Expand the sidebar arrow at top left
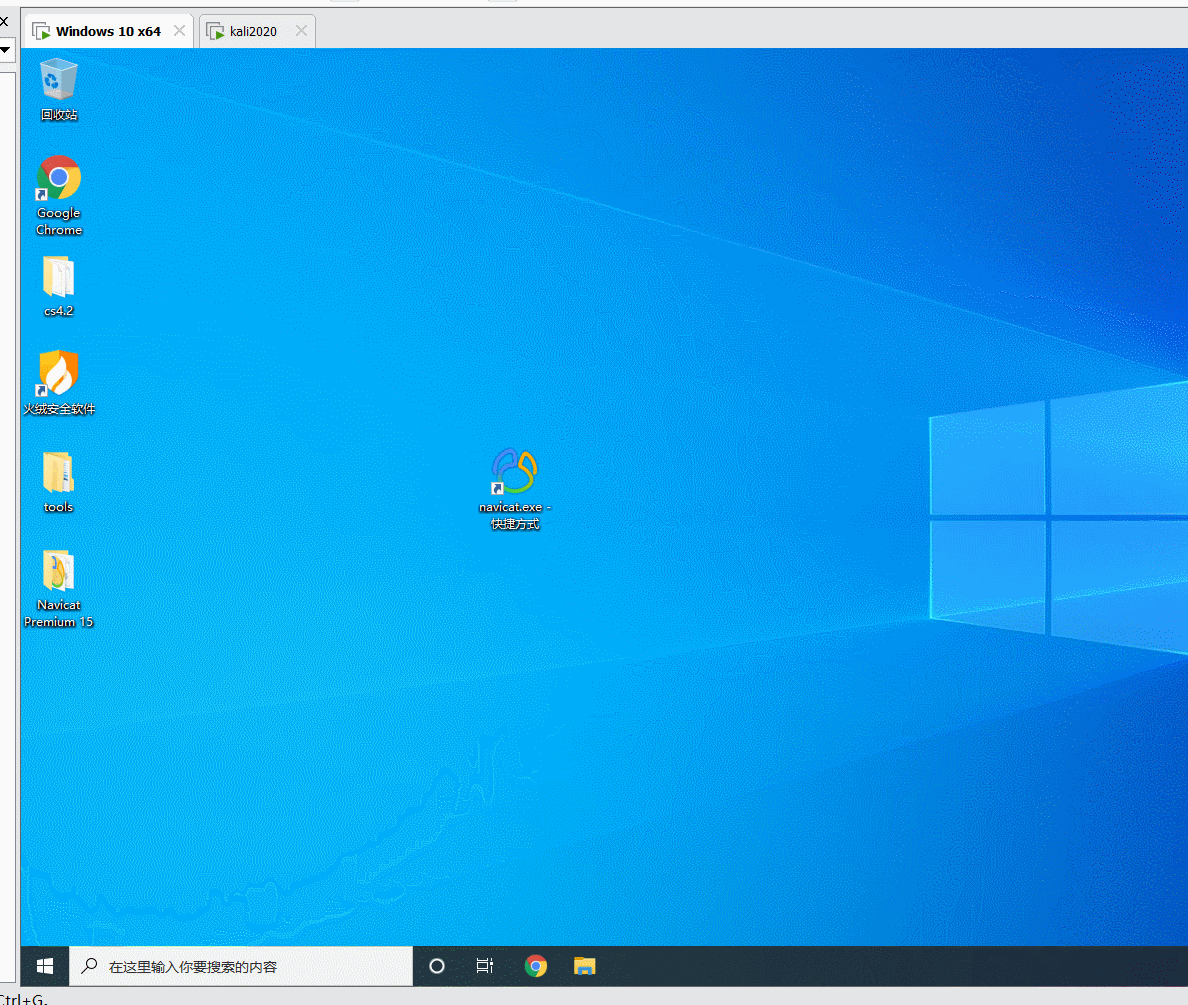 coord(6,49)
